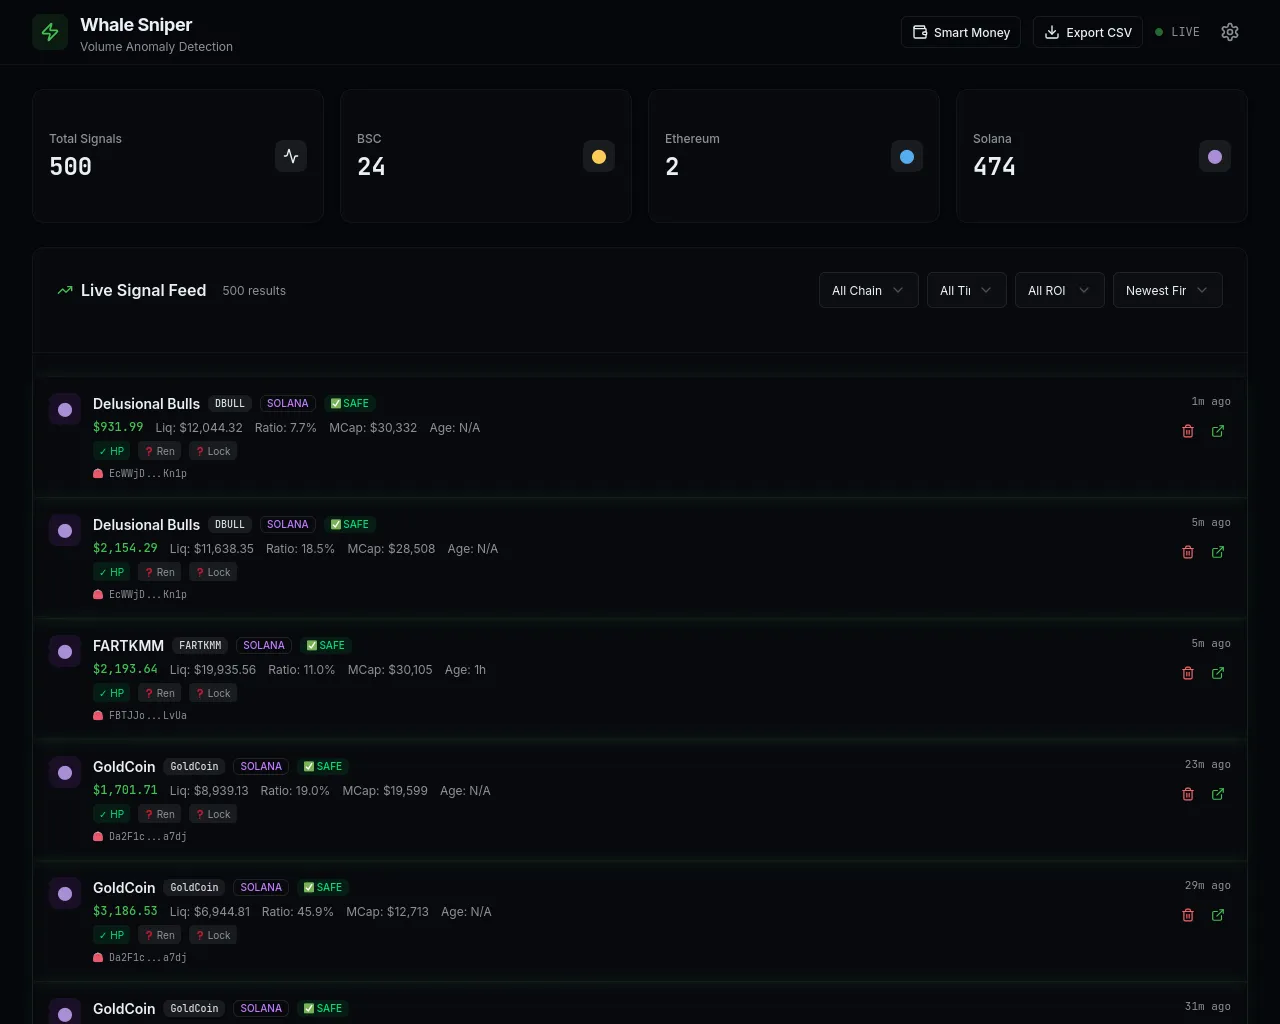Image resolution: width=1280 pixels, height=1024 pixels.
Task: Select the Solana 474 stats card
Action: pyautogui.click(x=1102, y=156)
